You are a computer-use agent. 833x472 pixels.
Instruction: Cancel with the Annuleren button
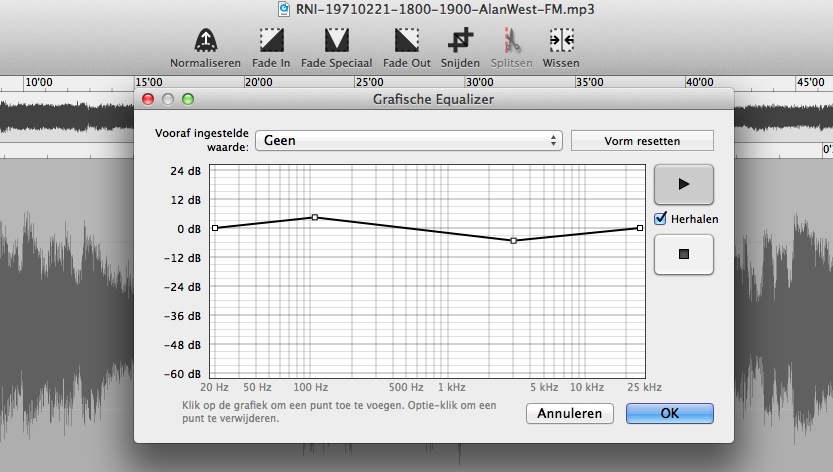[x=569, y=413]
